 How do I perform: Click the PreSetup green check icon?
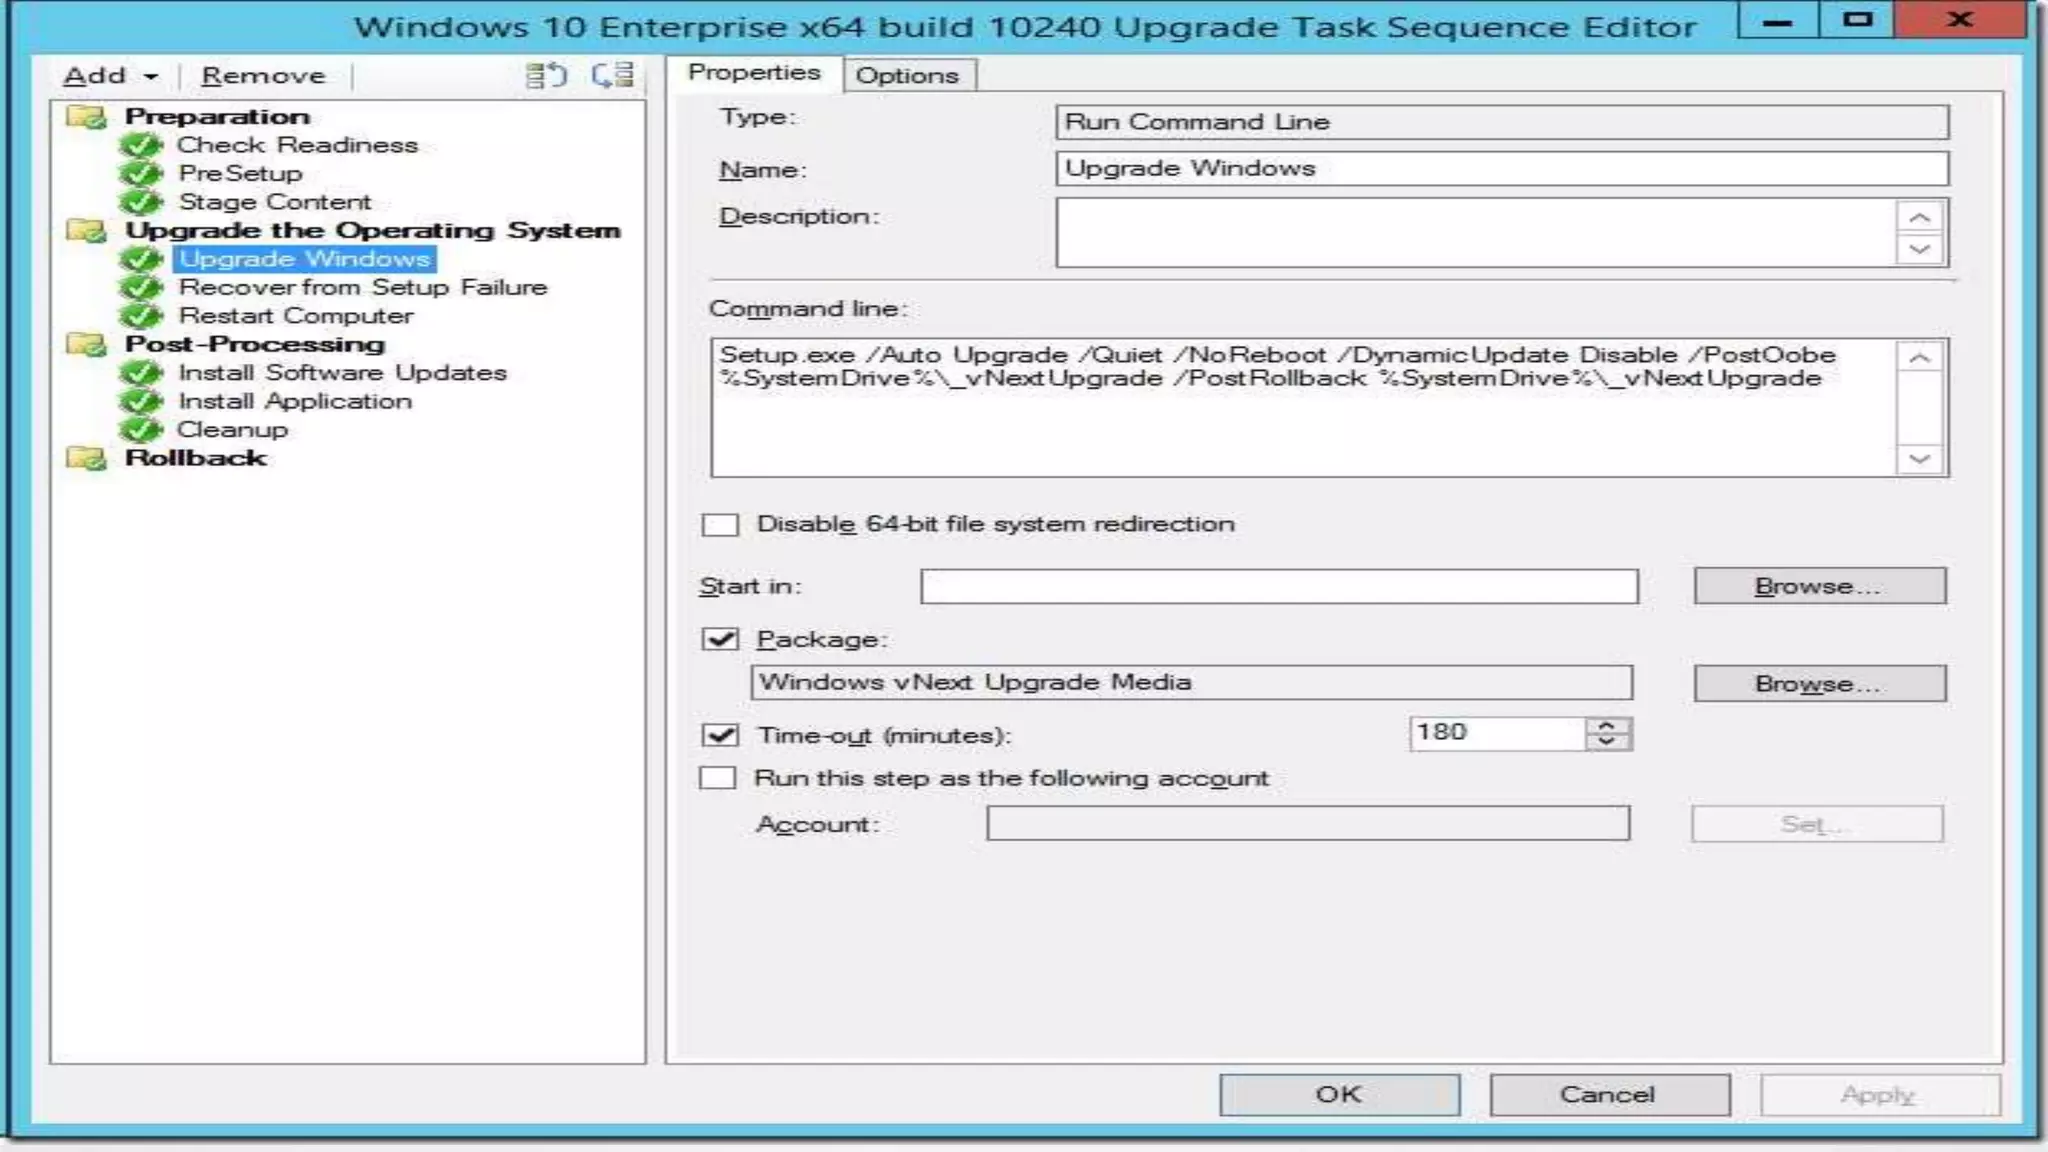click(x=141, y=174)
